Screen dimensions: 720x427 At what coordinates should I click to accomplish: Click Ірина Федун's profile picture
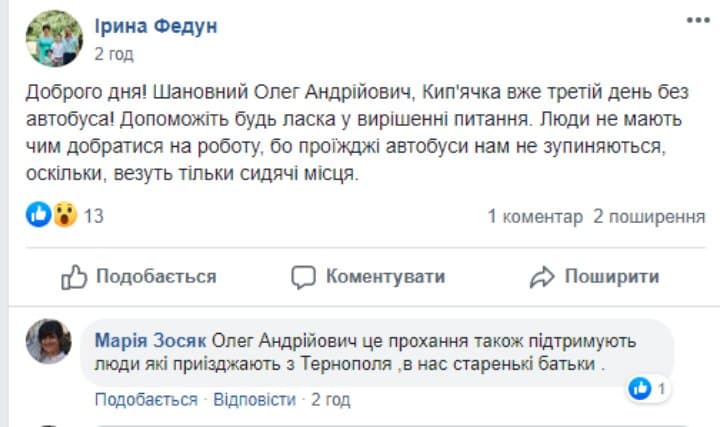(x=53, y=38)
